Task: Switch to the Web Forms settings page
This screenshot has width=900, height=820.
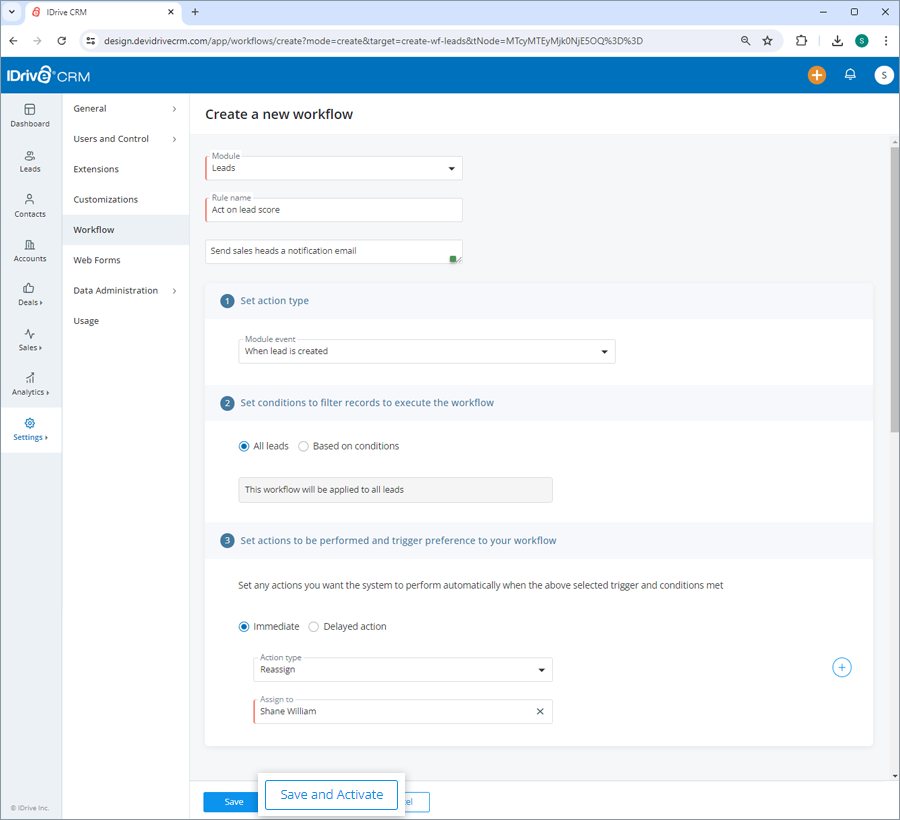Action: (x=96, y=259)
